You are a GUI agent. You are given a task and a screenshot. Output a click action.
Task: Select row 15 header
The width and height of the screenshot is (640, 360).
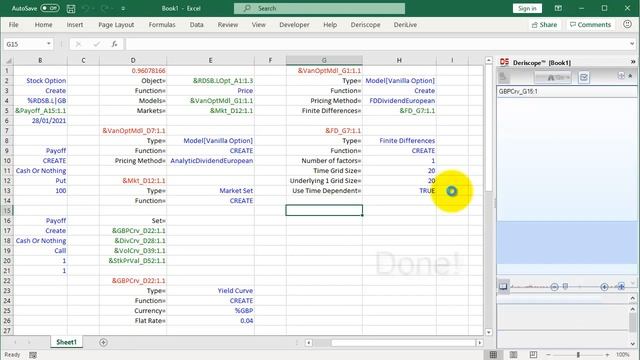click(x=7, y=211)
